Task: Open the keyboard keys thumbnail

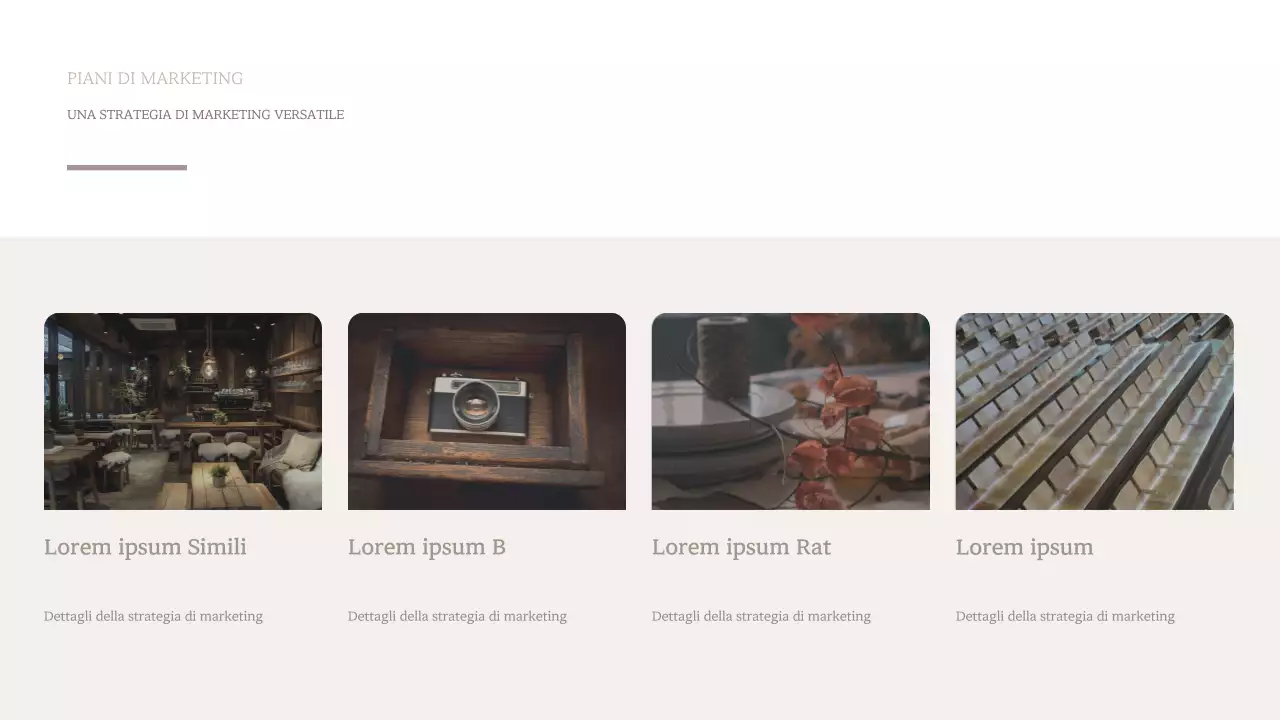Action: click(x=1095, y=411)
